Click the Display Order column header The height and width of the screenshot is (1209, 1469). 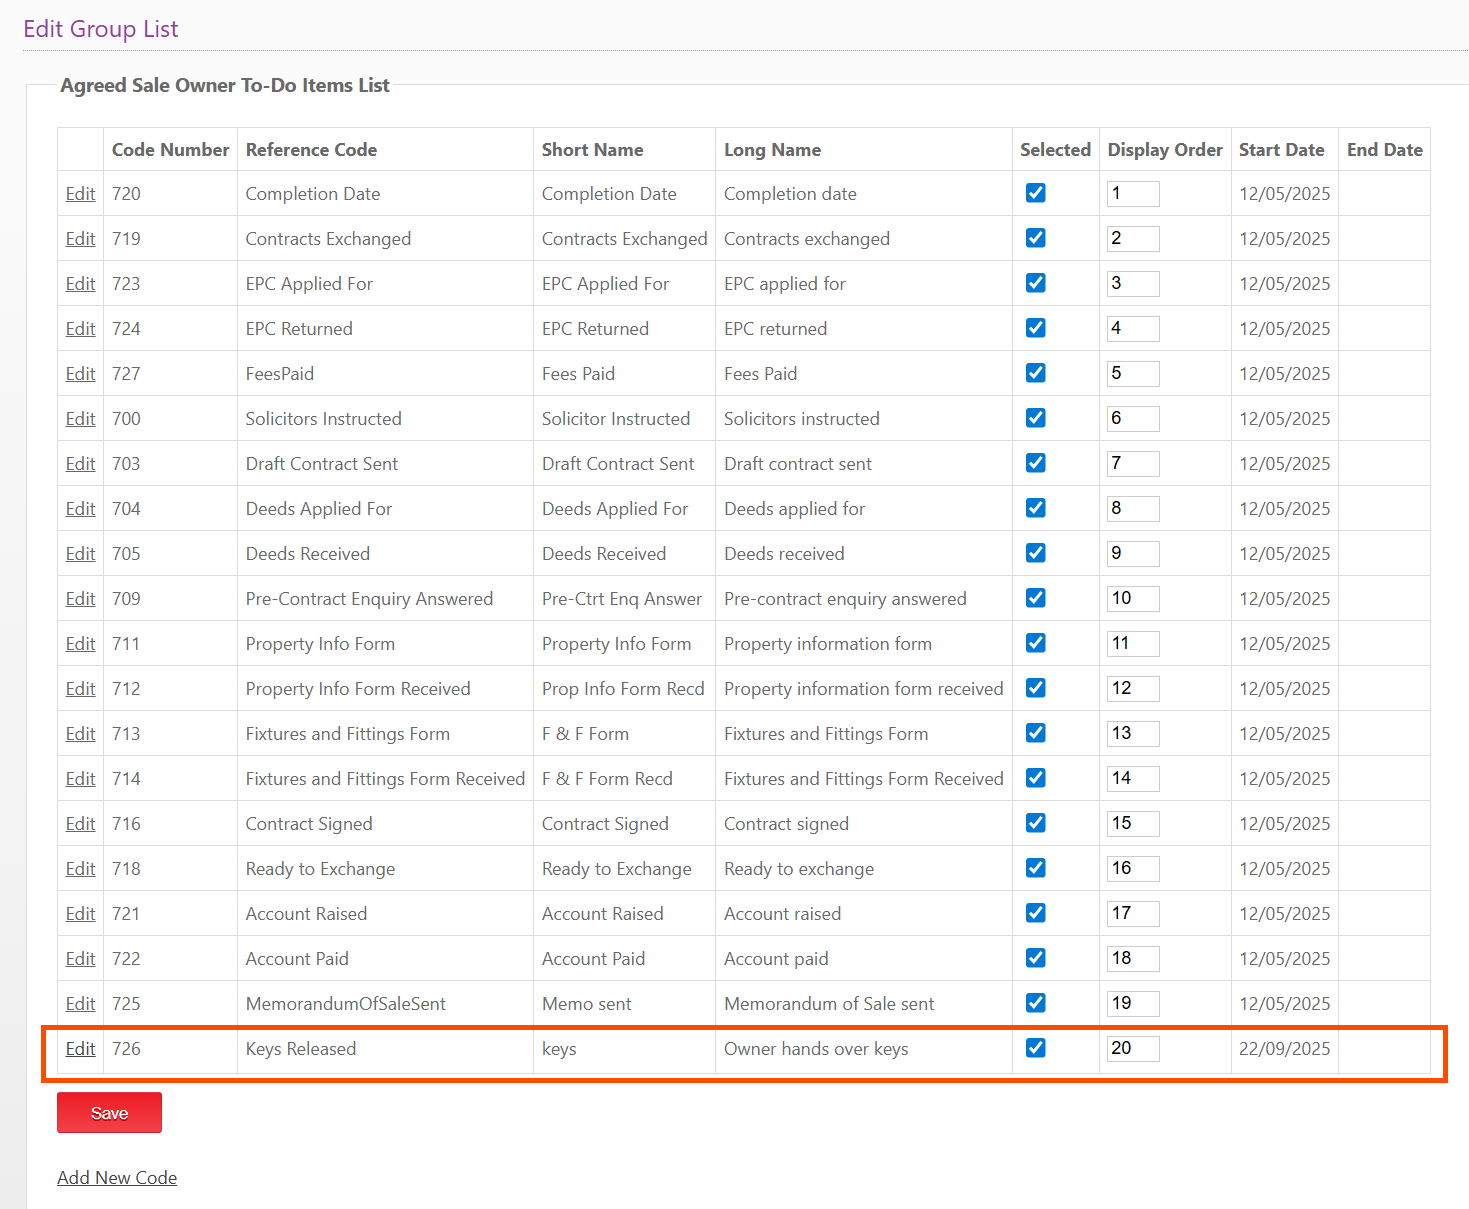pyautogui.click(x=1165, y=150)
